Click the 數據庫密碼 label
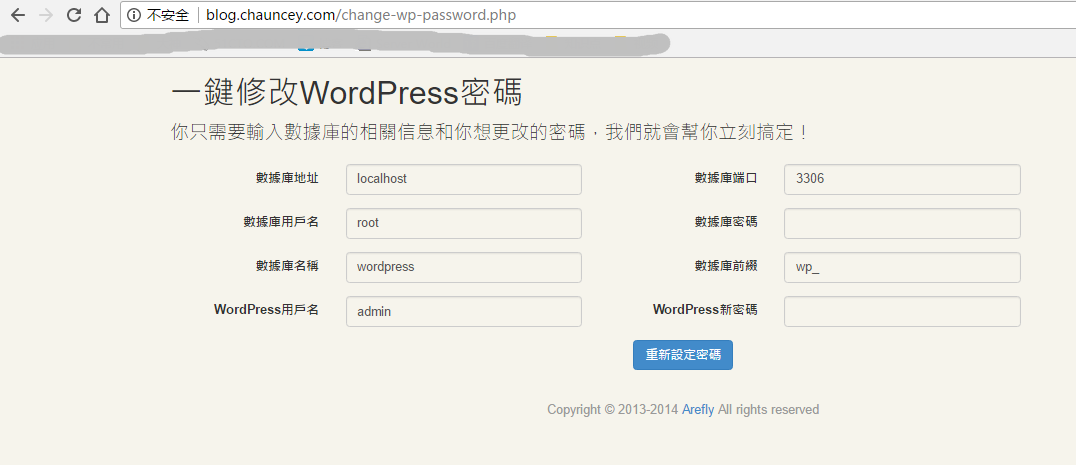The image size is (1076, 465). click(726, 222)
